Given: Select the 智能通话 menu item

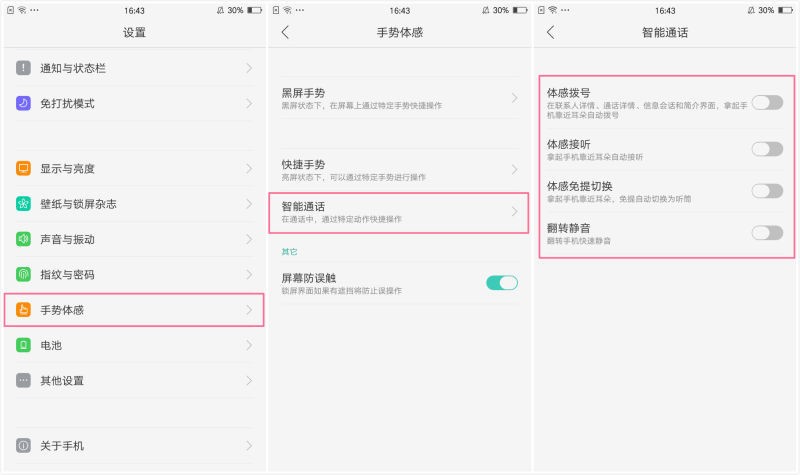Looking at the screenshot, I should [x=399, y=212].
